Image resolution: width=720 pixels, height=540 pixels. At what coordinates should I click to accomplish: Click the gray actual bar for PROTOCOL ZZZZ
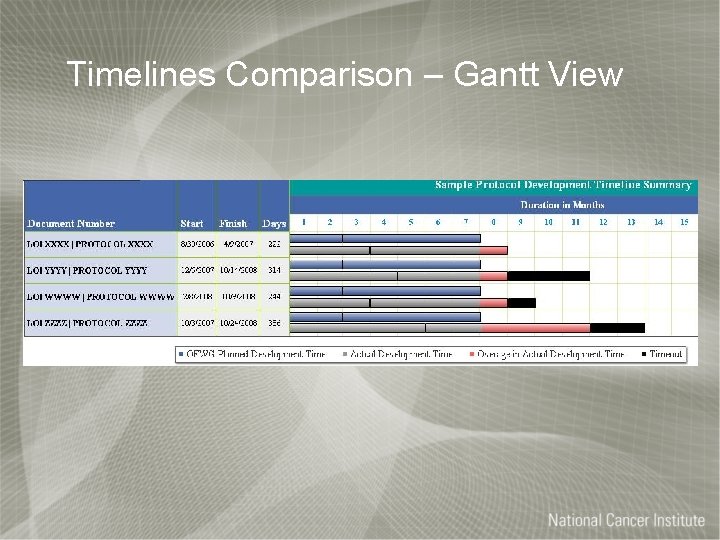(x=385, y=328)
